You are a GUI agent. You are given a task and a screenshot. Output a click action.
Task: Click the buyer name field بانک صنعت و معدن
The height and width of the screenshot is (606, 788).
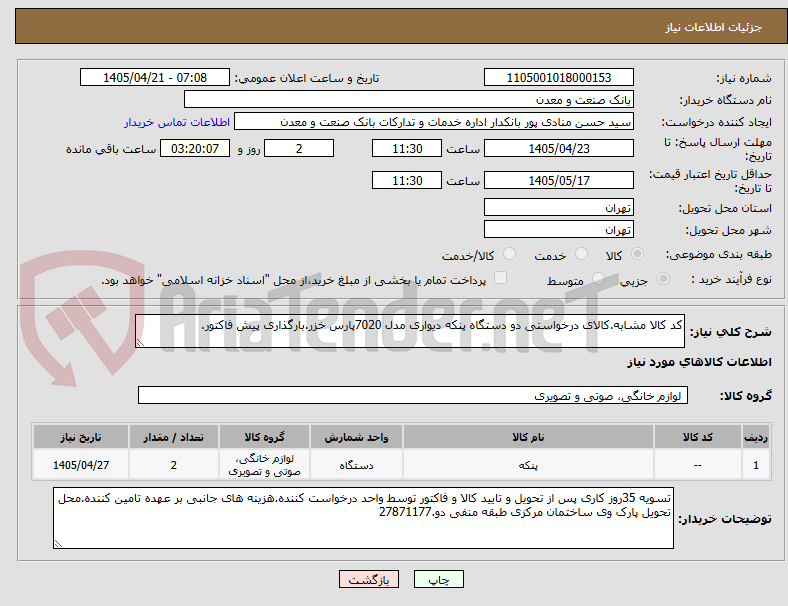[x=409, y=99]
